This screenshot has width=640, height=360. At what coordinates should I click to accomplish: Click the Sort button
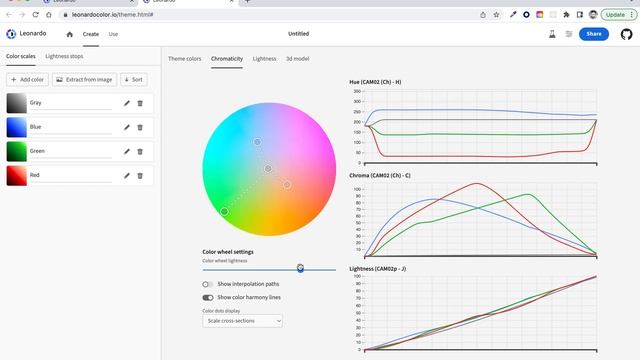(x=134, y=80)
